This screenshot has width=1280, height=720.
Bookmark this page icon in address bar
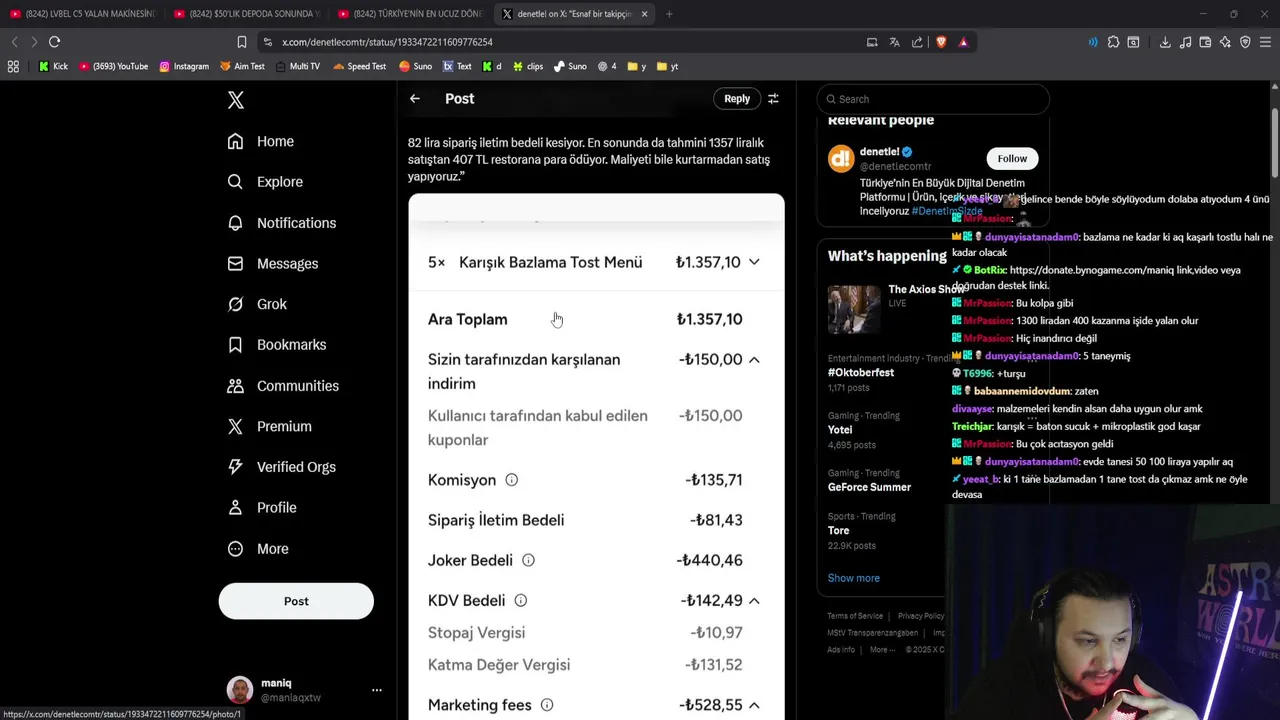[x=242, y=42]
